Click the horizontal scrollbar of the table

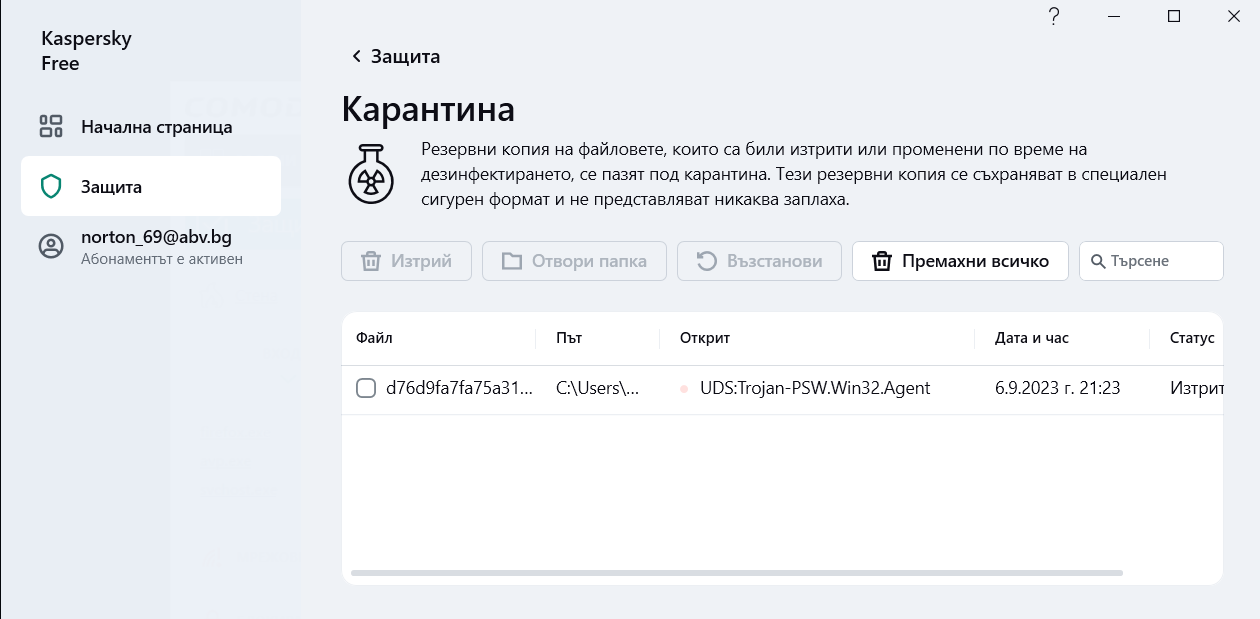[x=737, y=573]
